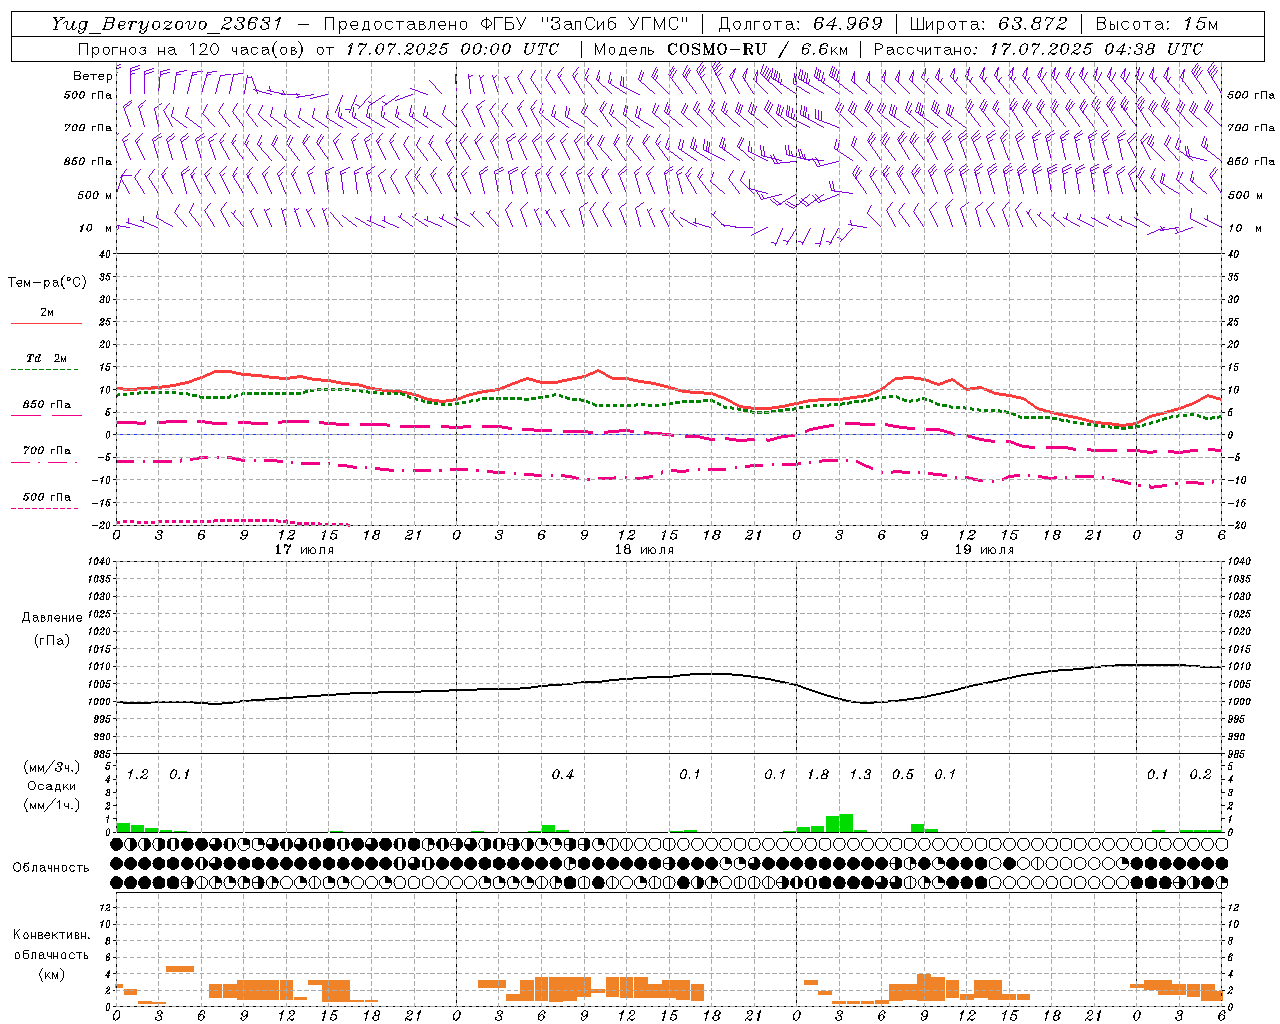The height and width of the screenshot is (1024, 1280).
Task: Select the 'Тем-ра(°C)' temperature panel label
Action: click(47, 283)
